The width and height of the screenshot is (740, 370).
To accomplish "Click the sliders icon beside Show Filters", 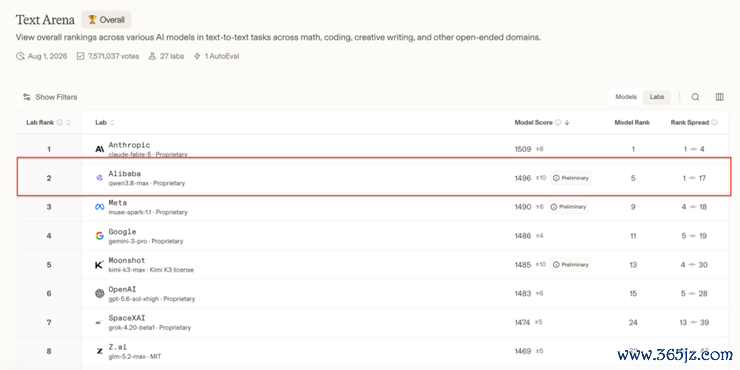I will (x=27, y=97).
